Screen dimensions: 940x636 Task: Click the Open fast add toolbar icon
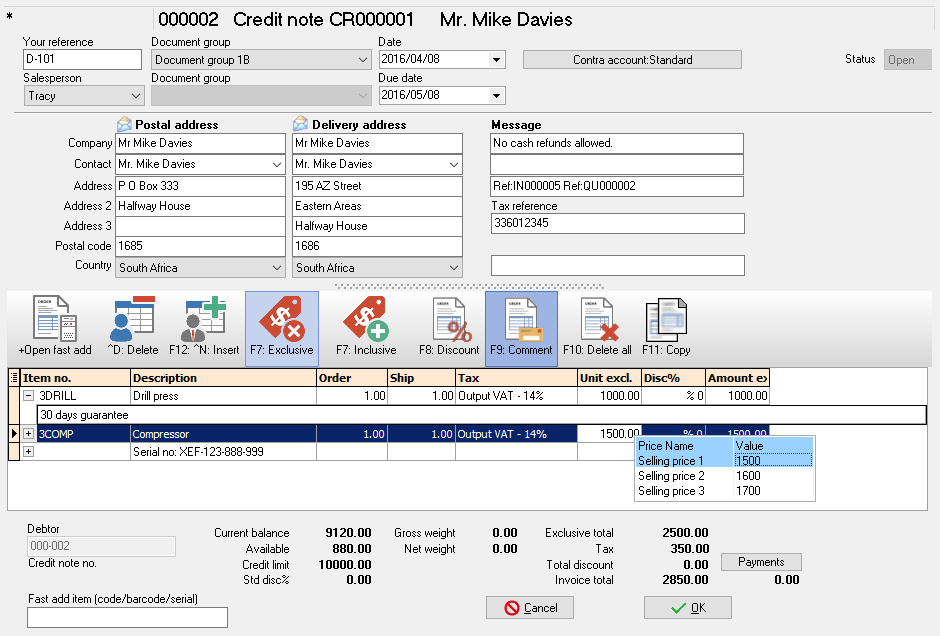tap(54, 327)
